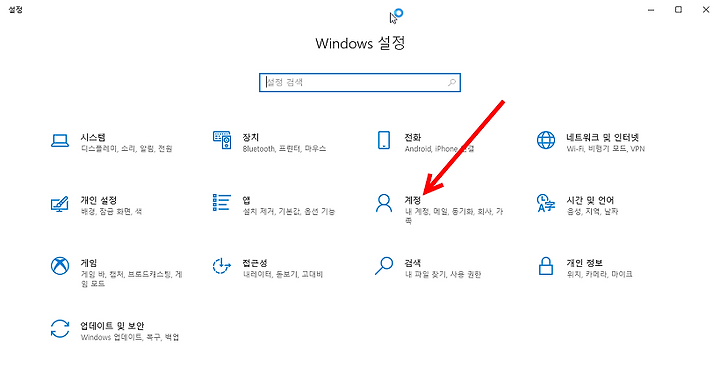Screen dimensions: 720x367
Task: Select the 개인 설정 title
Action: (99, 200)
